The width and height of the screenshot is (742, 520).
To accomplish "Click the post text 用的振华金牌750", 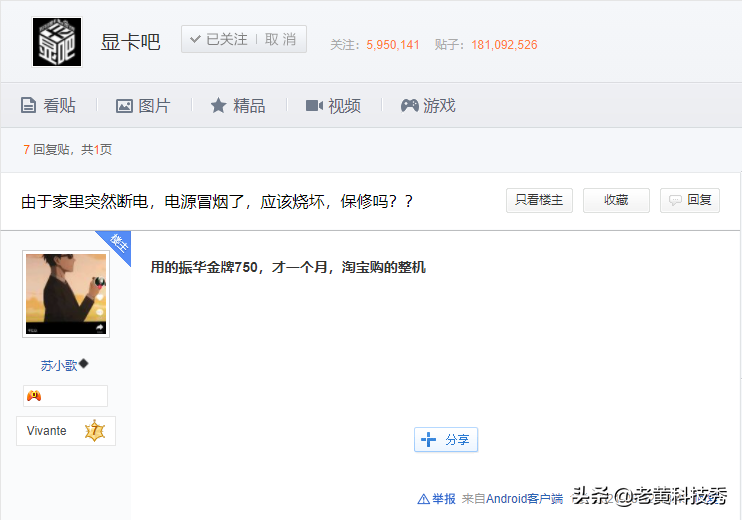I will 288,267.
